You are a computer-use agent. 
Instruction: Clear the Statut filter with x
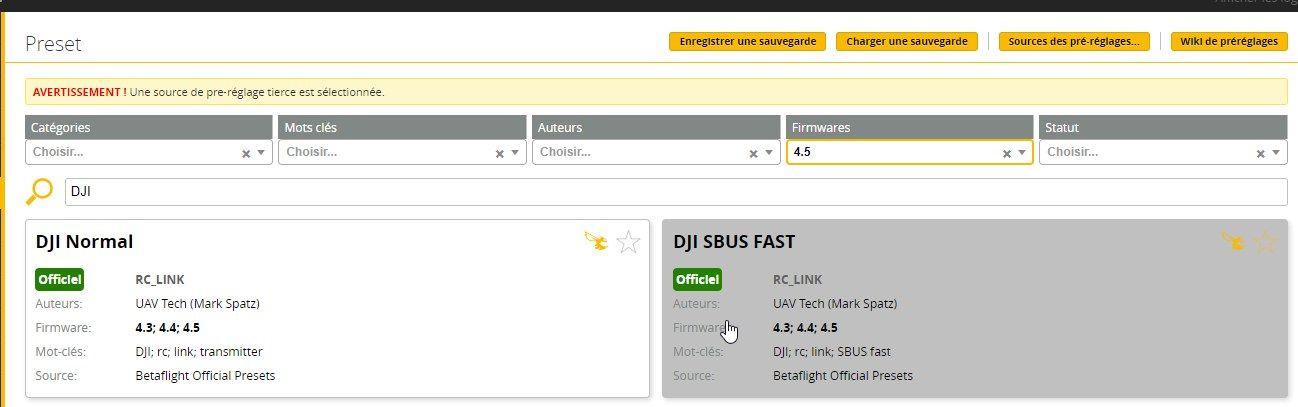[x=1261, y=153]
